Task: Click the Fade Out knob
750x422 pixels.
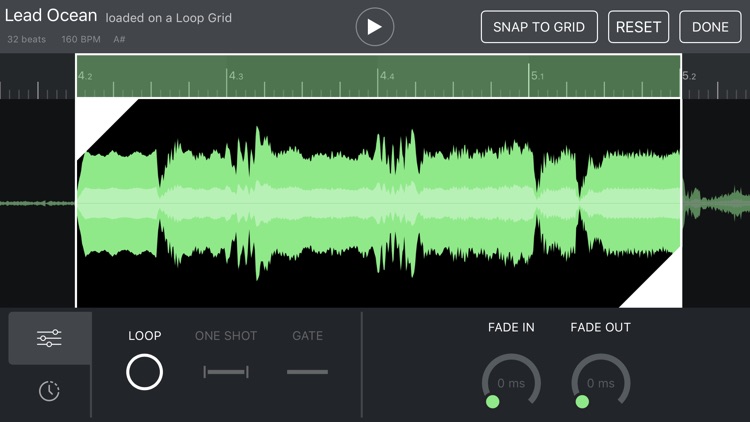Action: click(x=600, y=381)
